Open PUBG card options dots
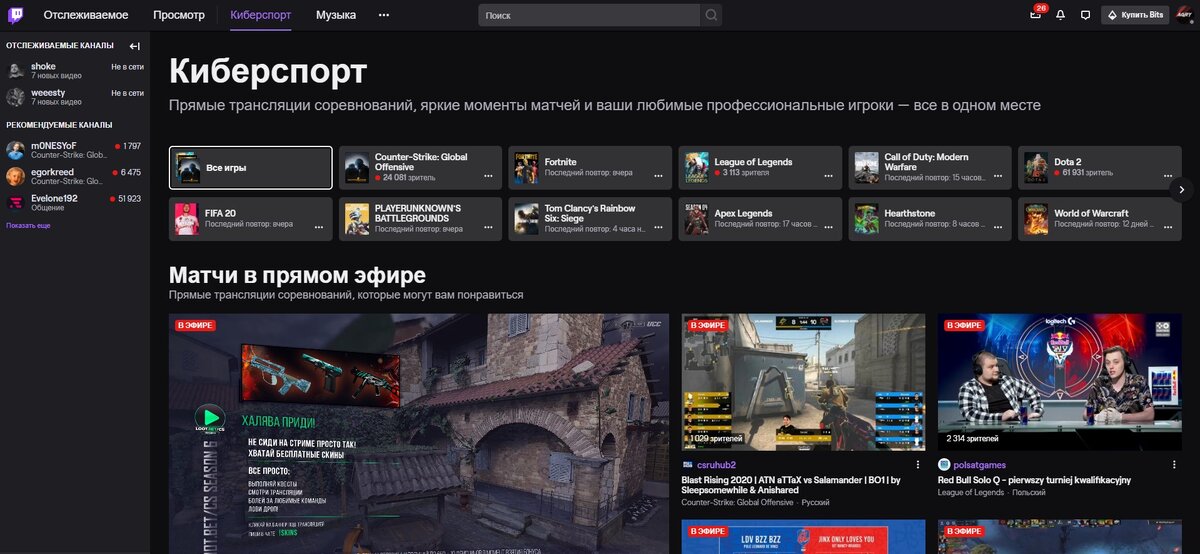This screenshot has width=1200, height=554. pyautogui.click(x=489, y=227)
